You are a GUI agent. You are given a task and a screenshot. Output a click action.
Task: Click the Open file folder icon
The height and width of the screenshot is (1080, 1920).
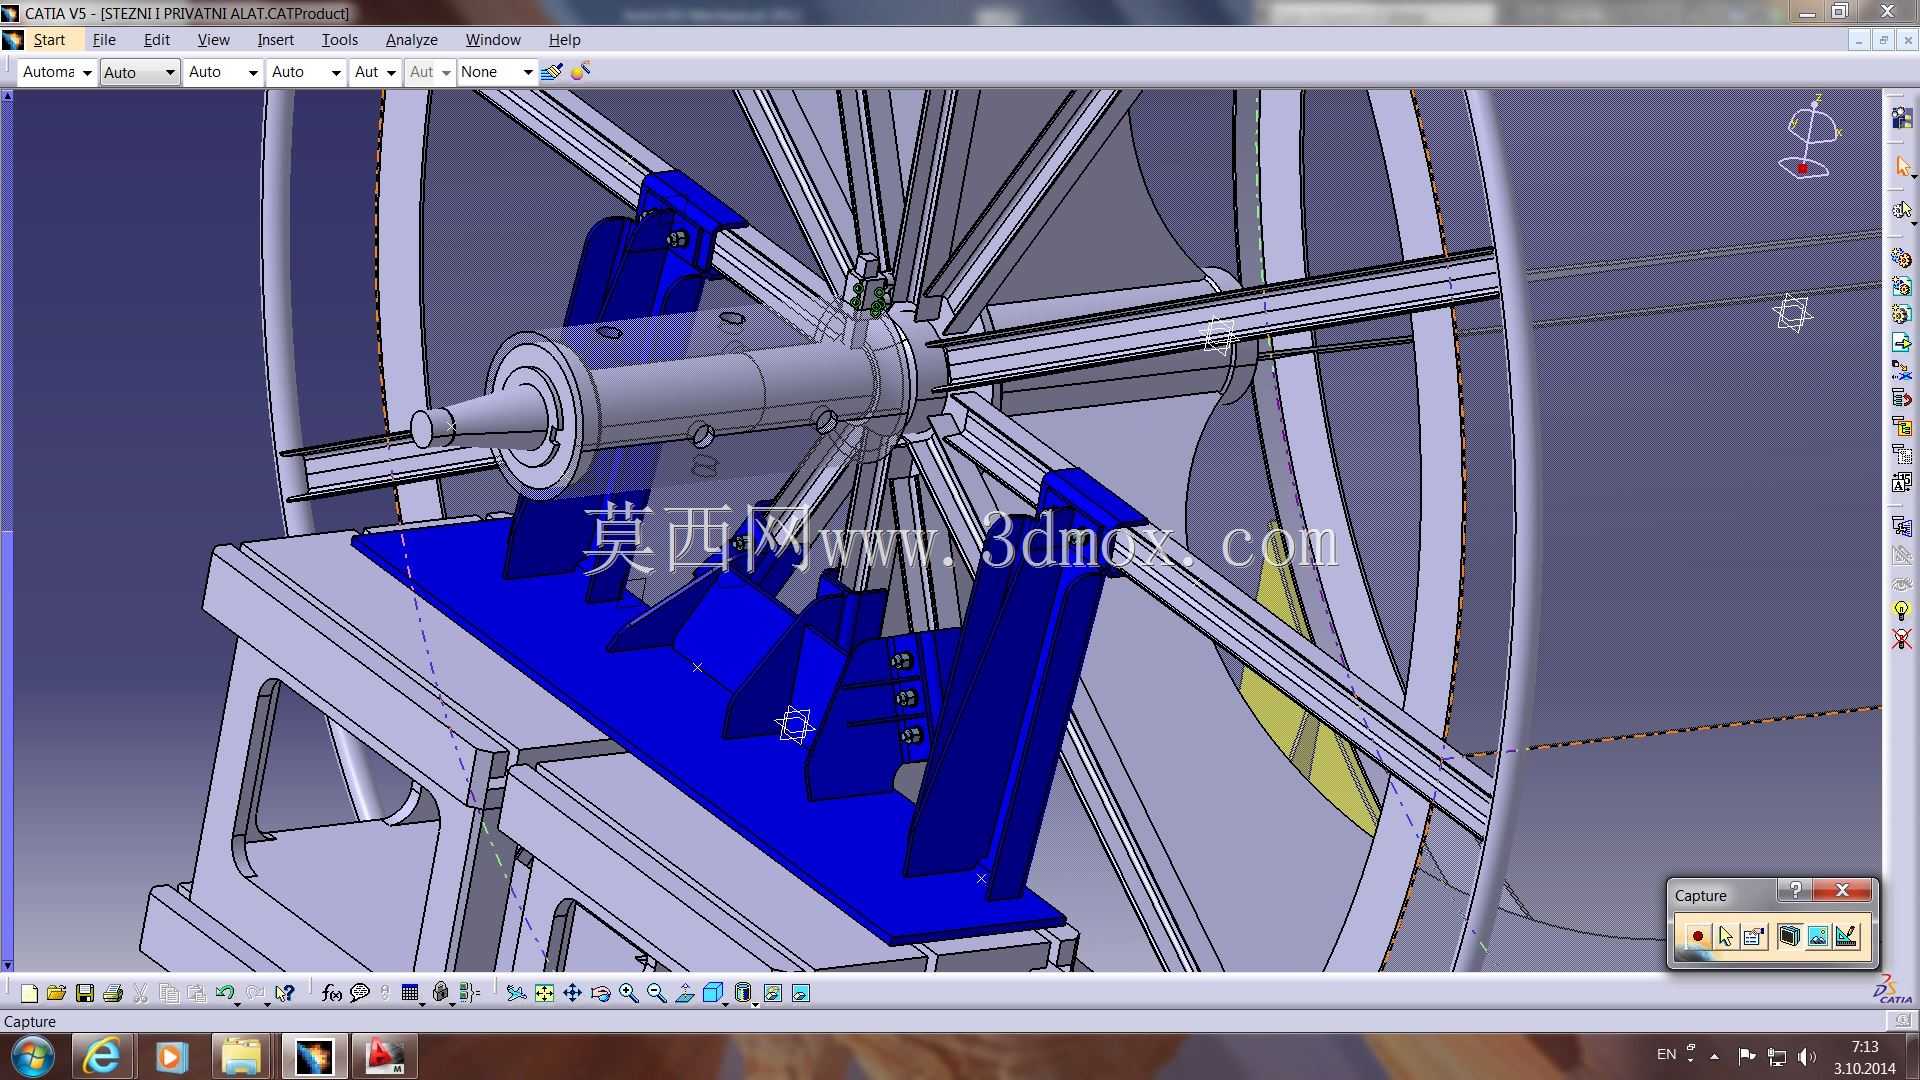point(56,993)
